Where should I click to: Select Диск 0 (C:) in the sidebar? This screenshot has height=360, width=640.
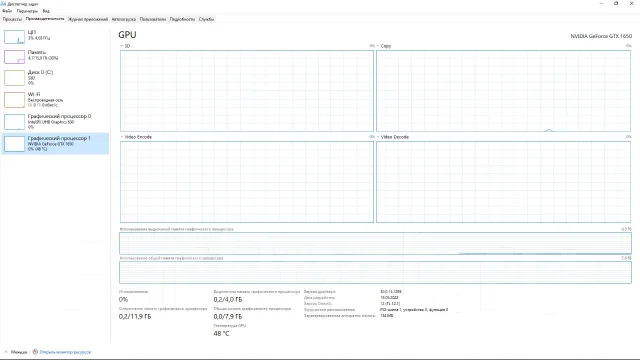[56, 78]
